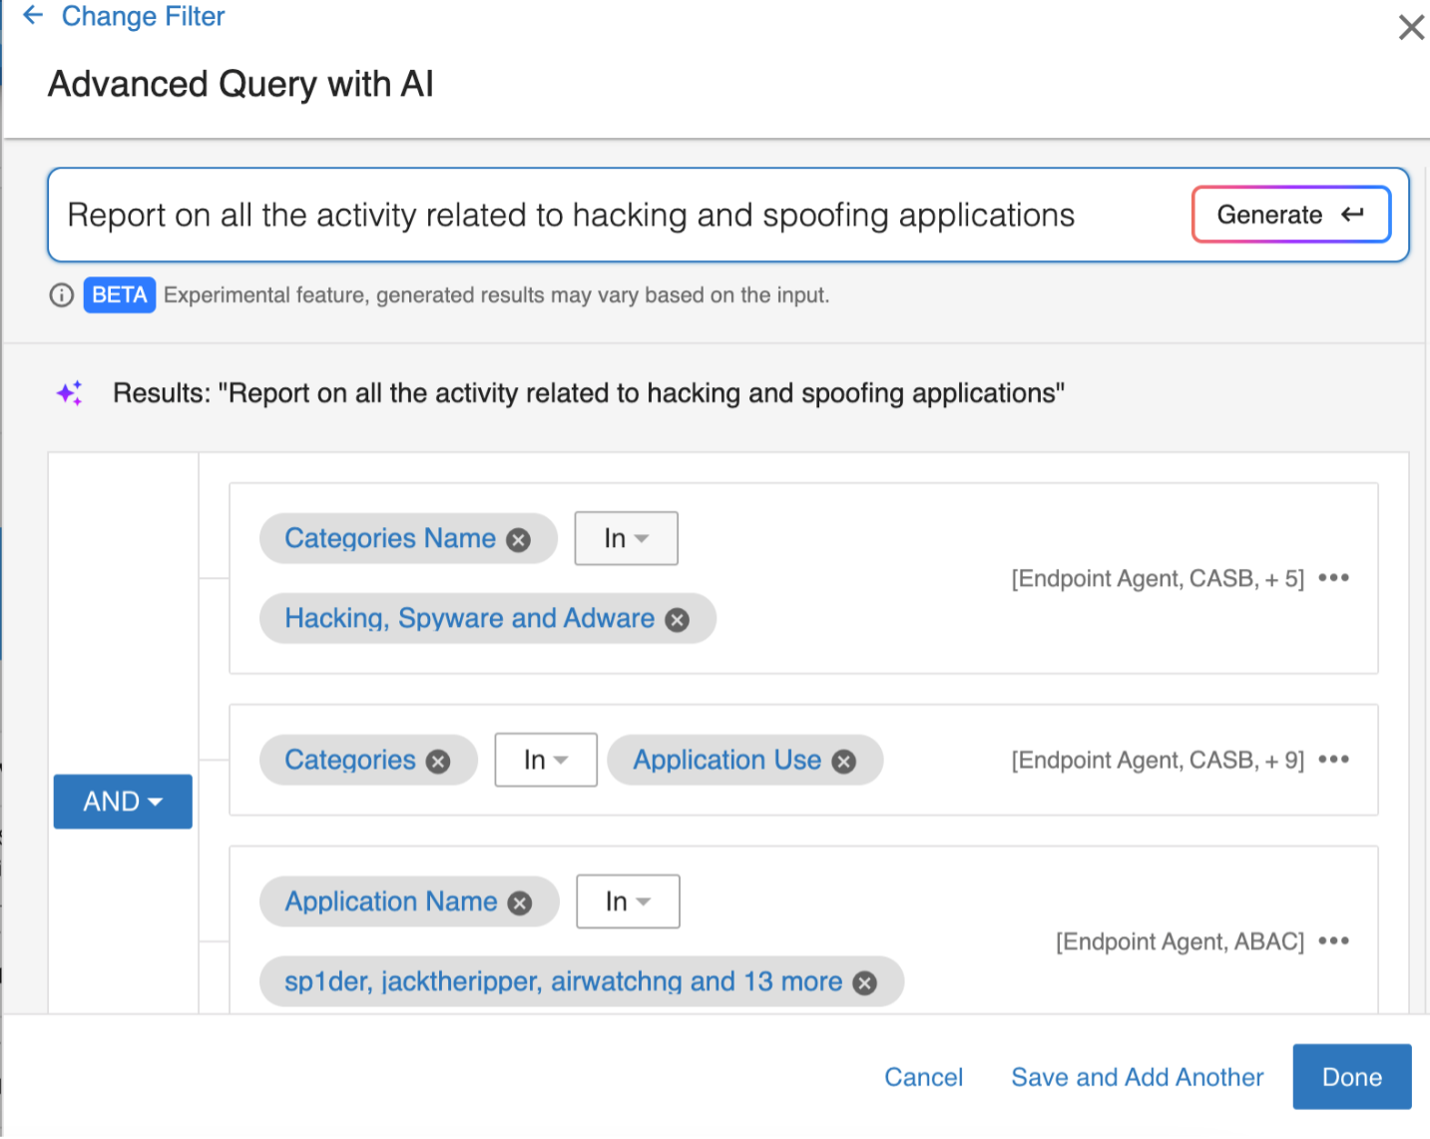
Task: Open the In dropdown for Application Name
Action: [x=627, y=901]
